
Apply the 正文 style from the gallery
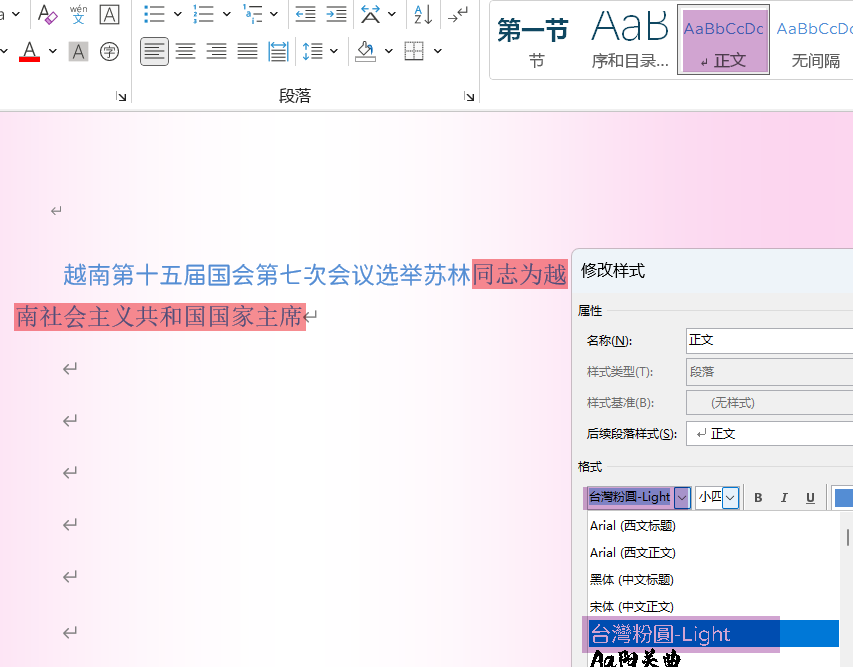pos(724,40)
